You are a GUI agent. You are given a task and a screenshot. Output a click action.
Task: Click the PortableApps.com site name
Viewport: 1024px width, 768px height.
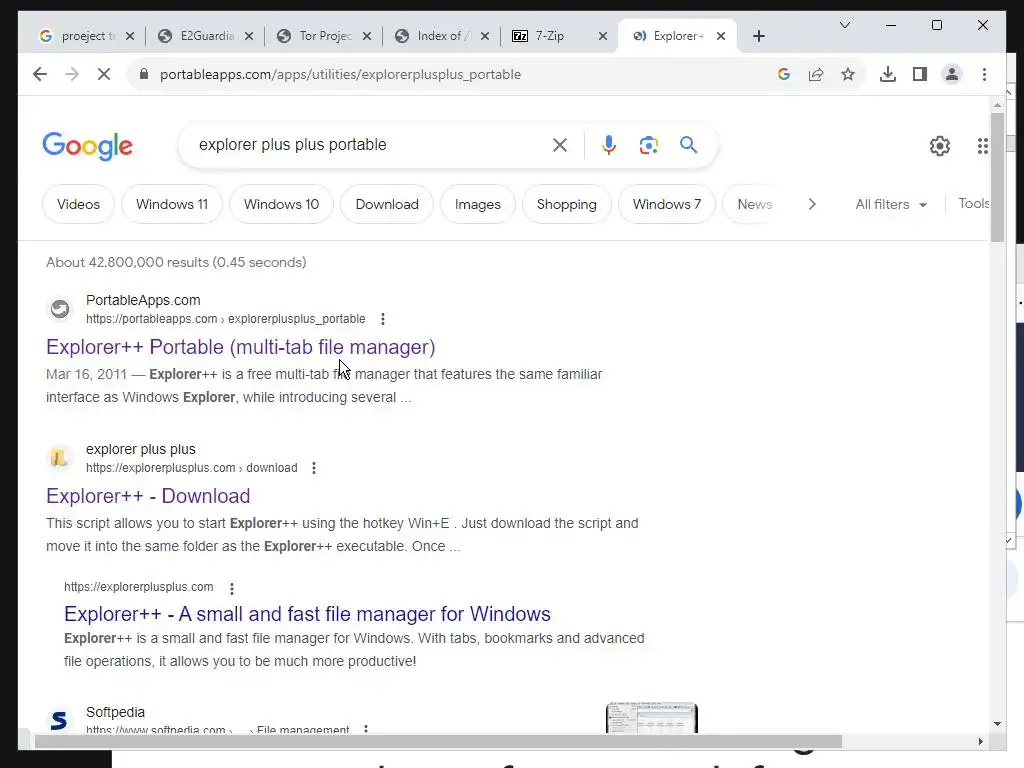tap(143, 300)
